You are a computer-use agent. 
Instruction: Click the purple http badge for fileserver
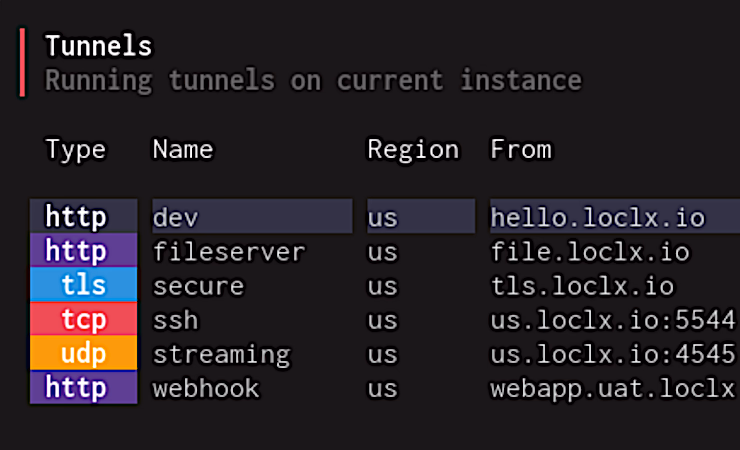coord(84,250)
